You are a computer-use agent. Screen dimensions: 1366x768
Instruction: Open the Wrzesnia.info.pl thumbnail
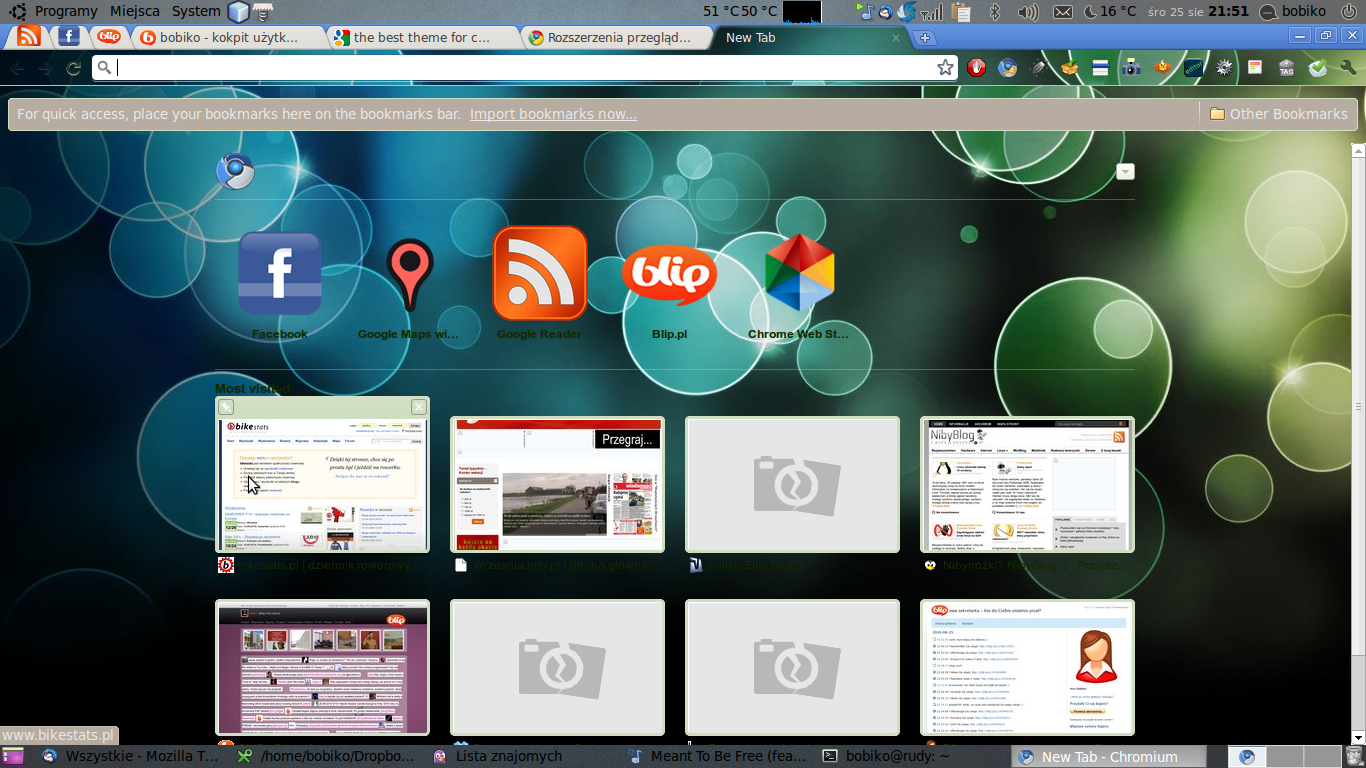(x=557, y=484)
